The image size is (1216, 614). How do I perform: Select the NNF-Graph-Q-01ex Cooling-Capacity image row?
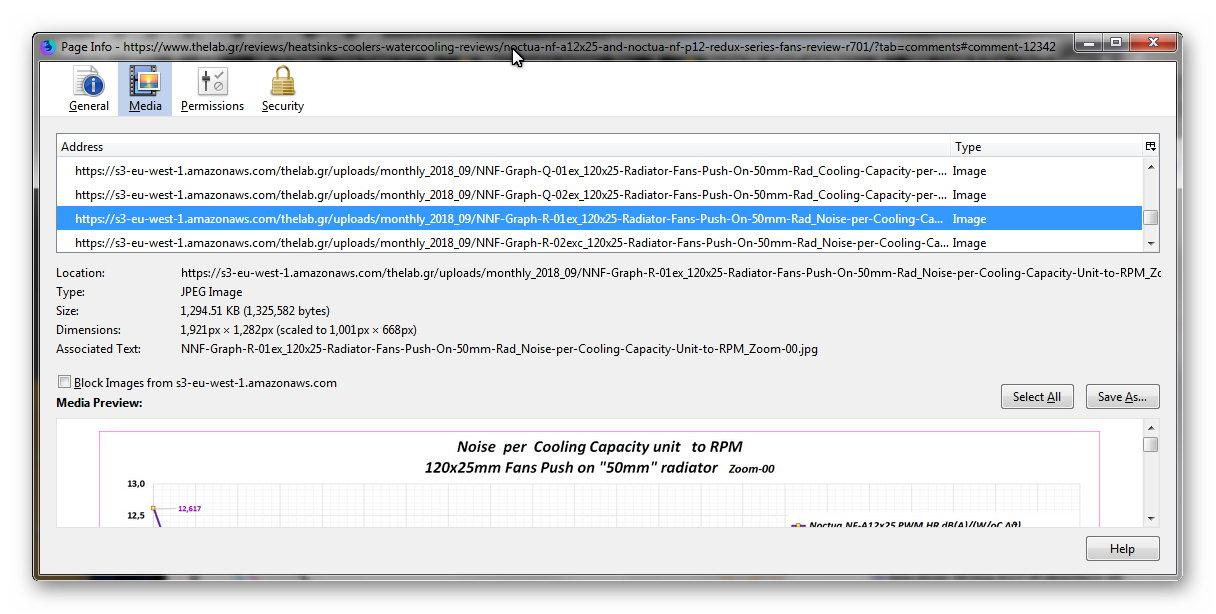click(x=599, y=170)
